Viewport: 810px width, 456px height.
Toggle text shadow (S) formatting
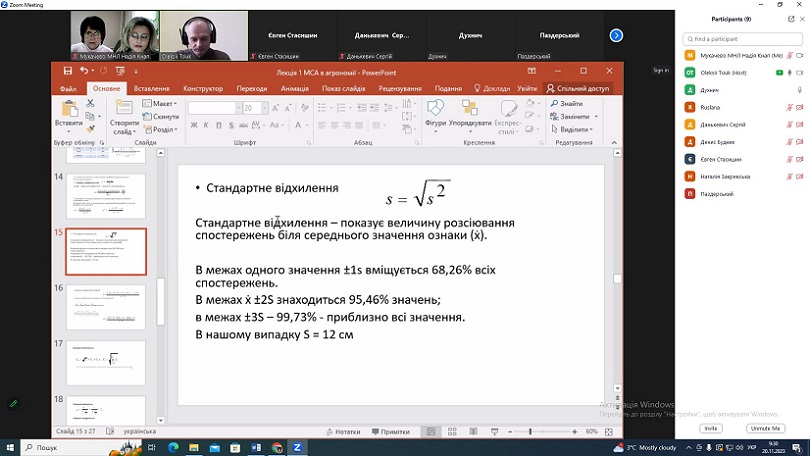point(231,125)
